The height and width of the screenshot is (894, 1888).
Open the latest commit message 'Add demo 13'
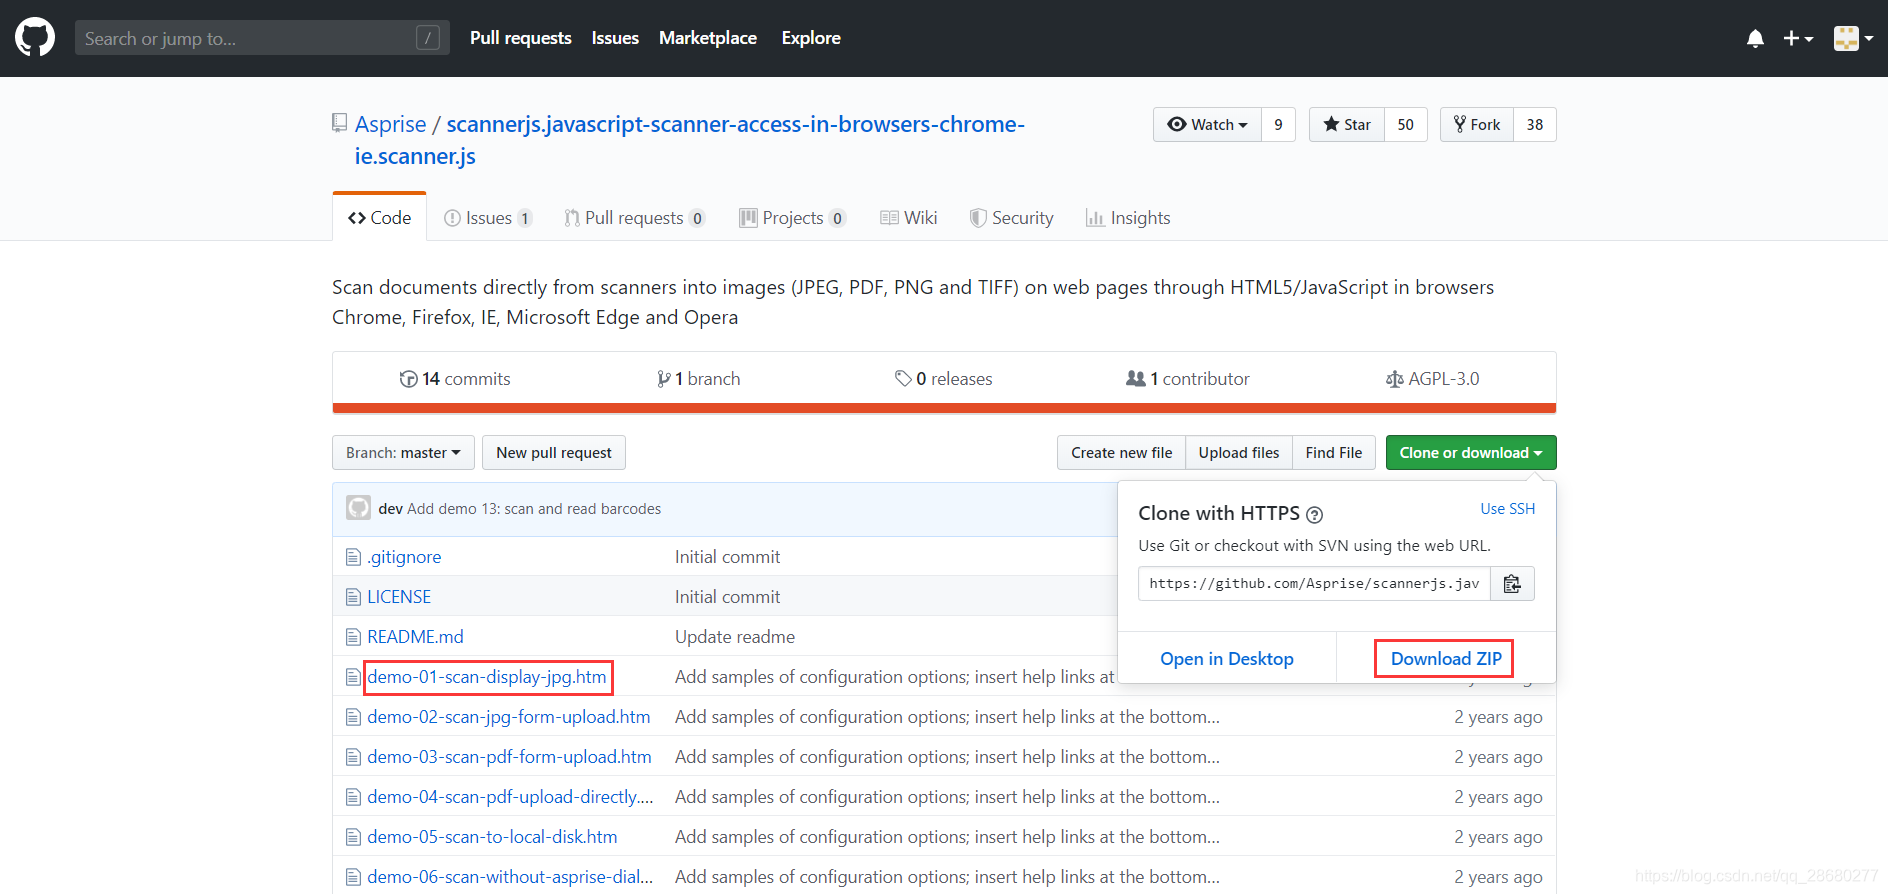(x=534, y=509)
